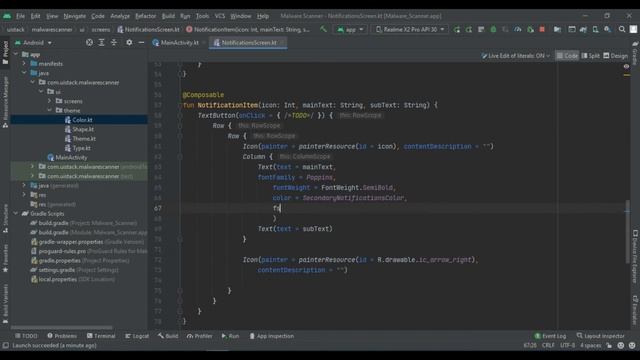Viewport: 640px width, 360px height.
Task: Open AVD Manager device icon
Action: click(596, 29)
